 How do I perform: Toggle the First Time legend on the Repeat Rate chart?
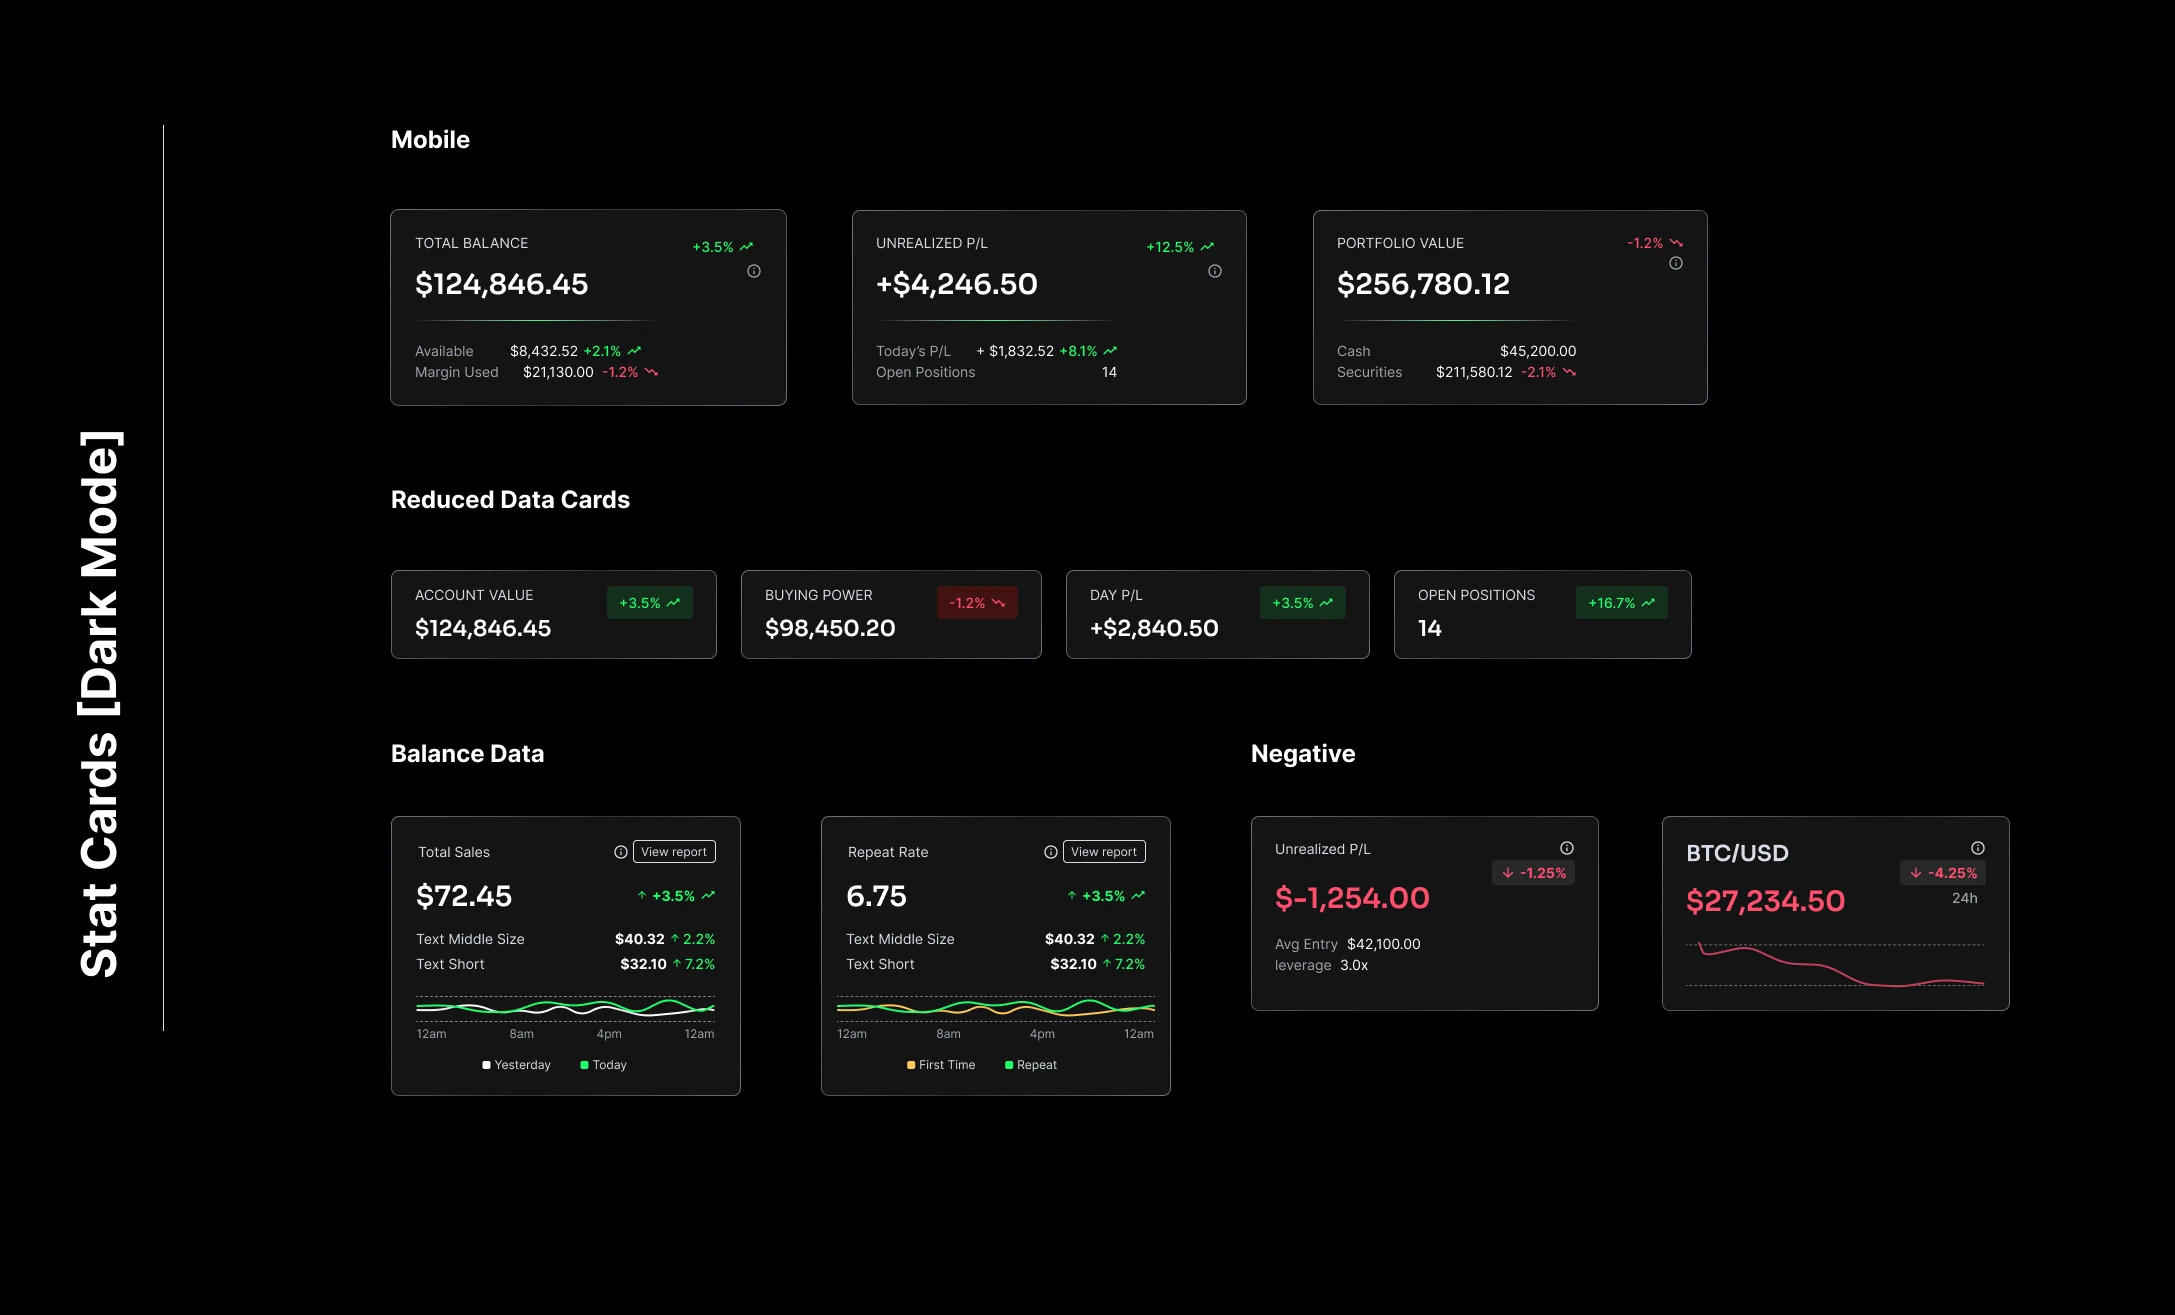(940, 1064)
